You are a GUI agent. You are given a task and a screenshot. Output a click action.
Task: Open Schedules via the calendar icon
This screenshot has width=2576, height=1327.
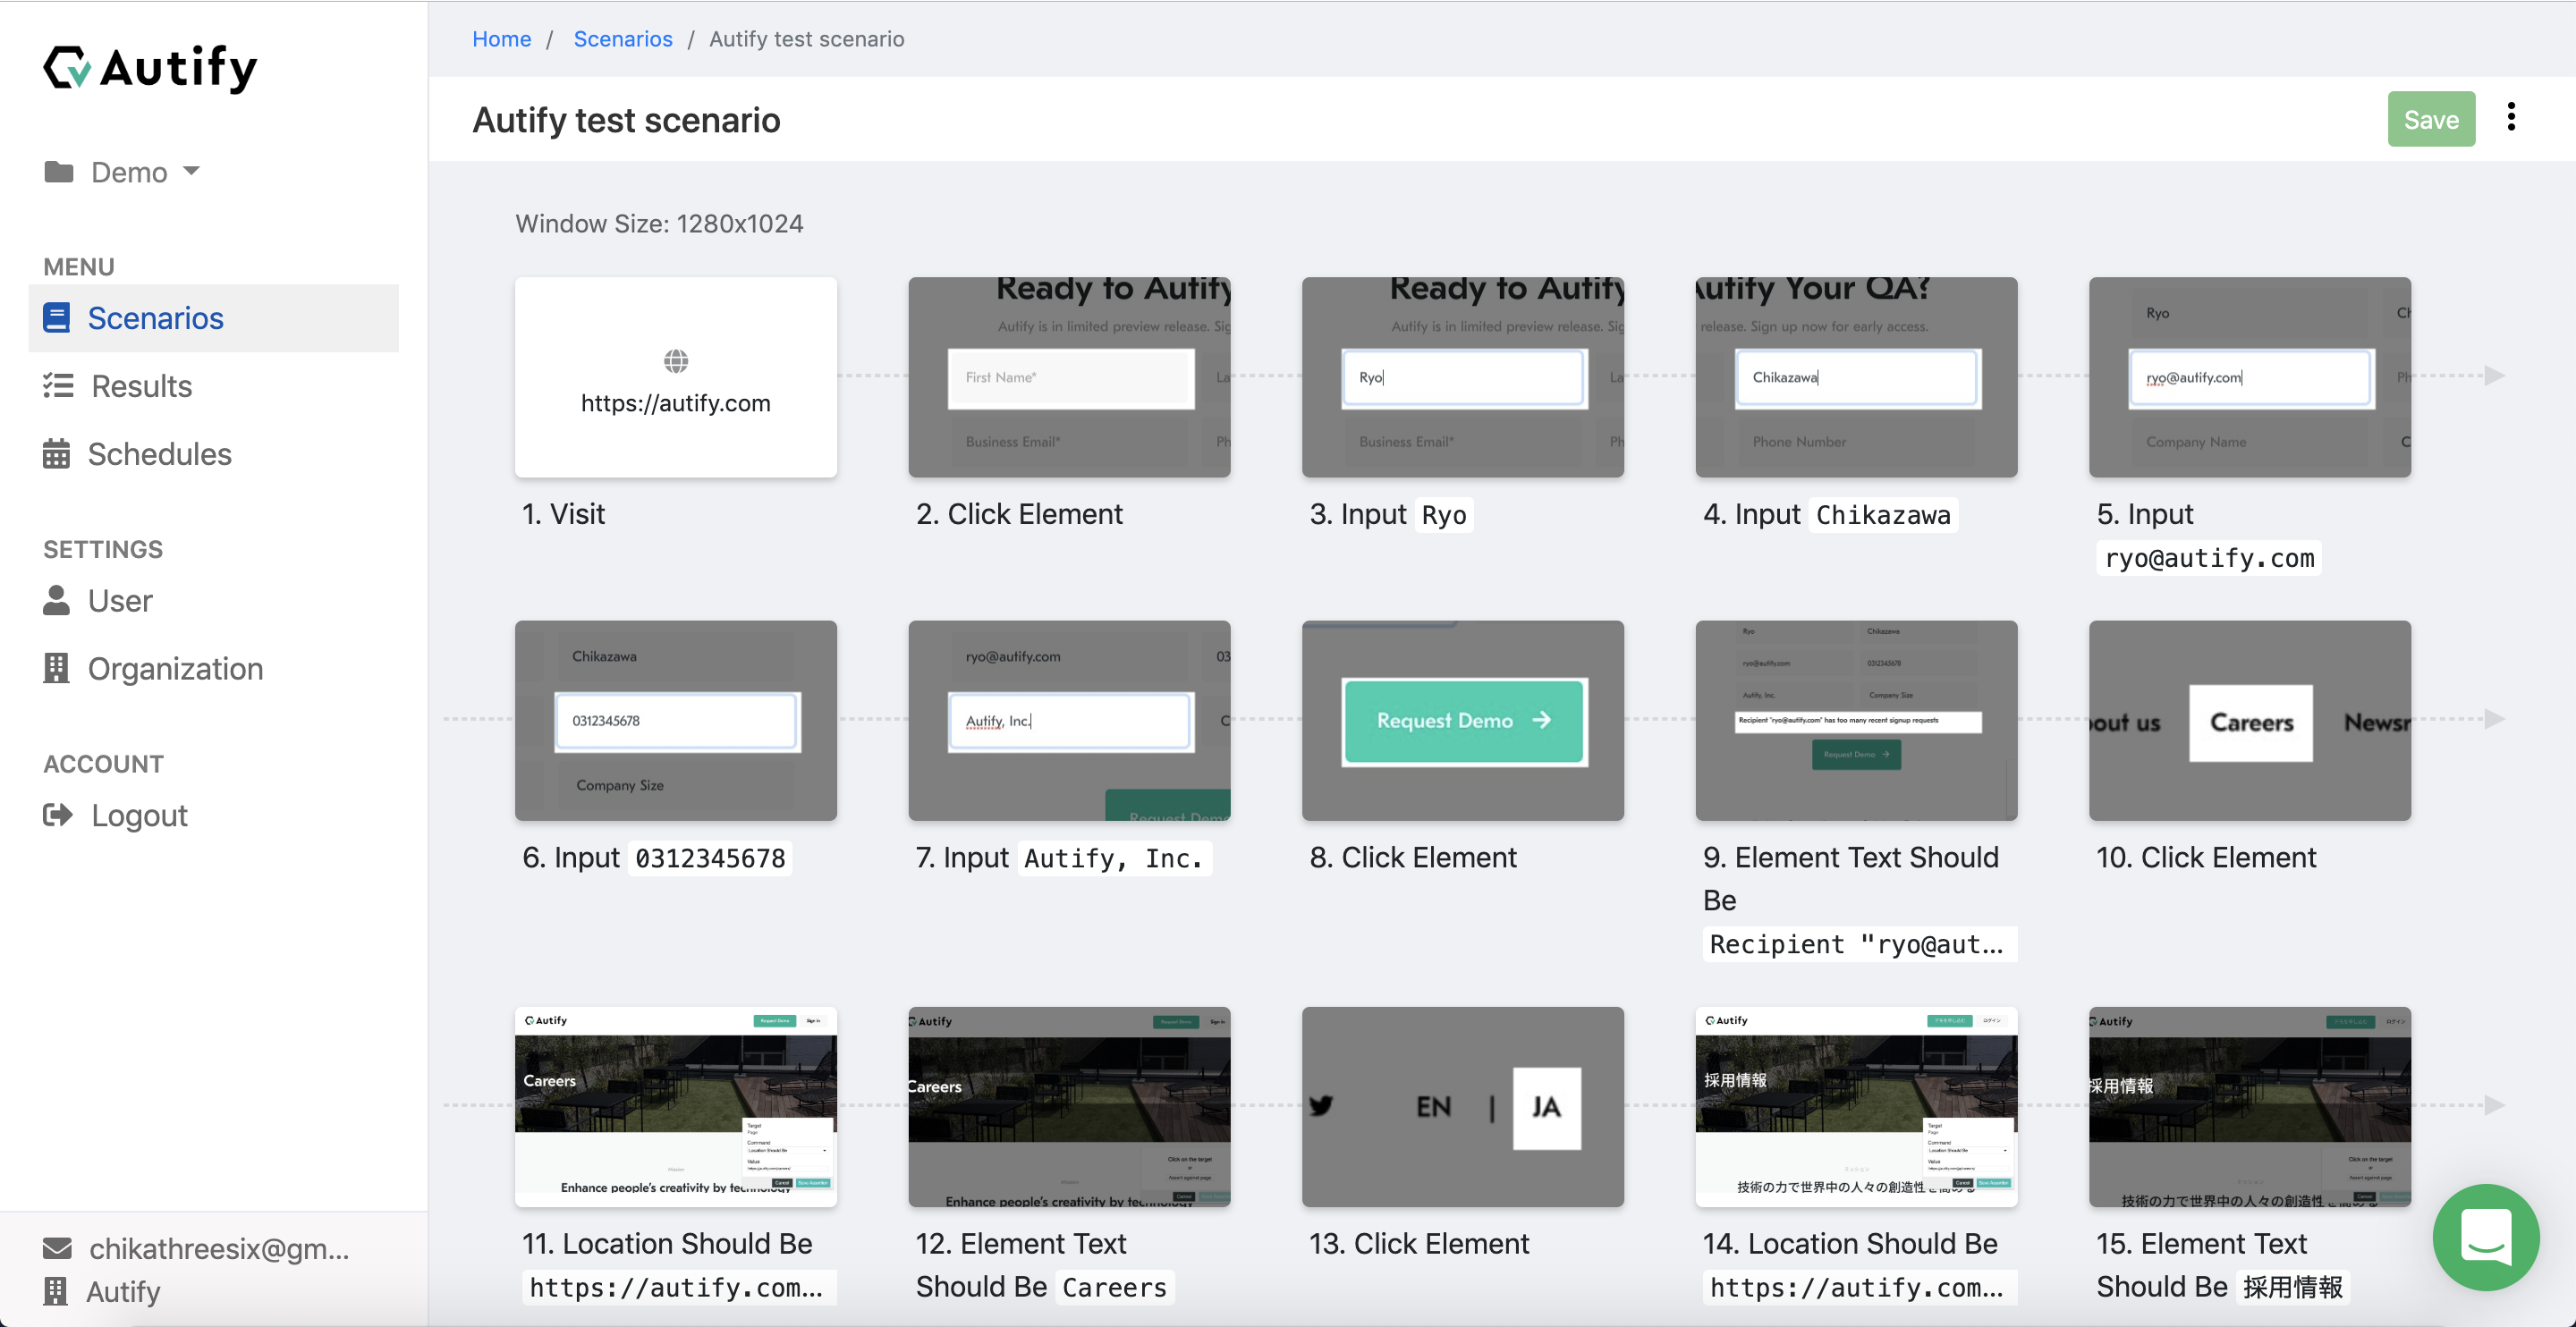(x=57, y=454)
